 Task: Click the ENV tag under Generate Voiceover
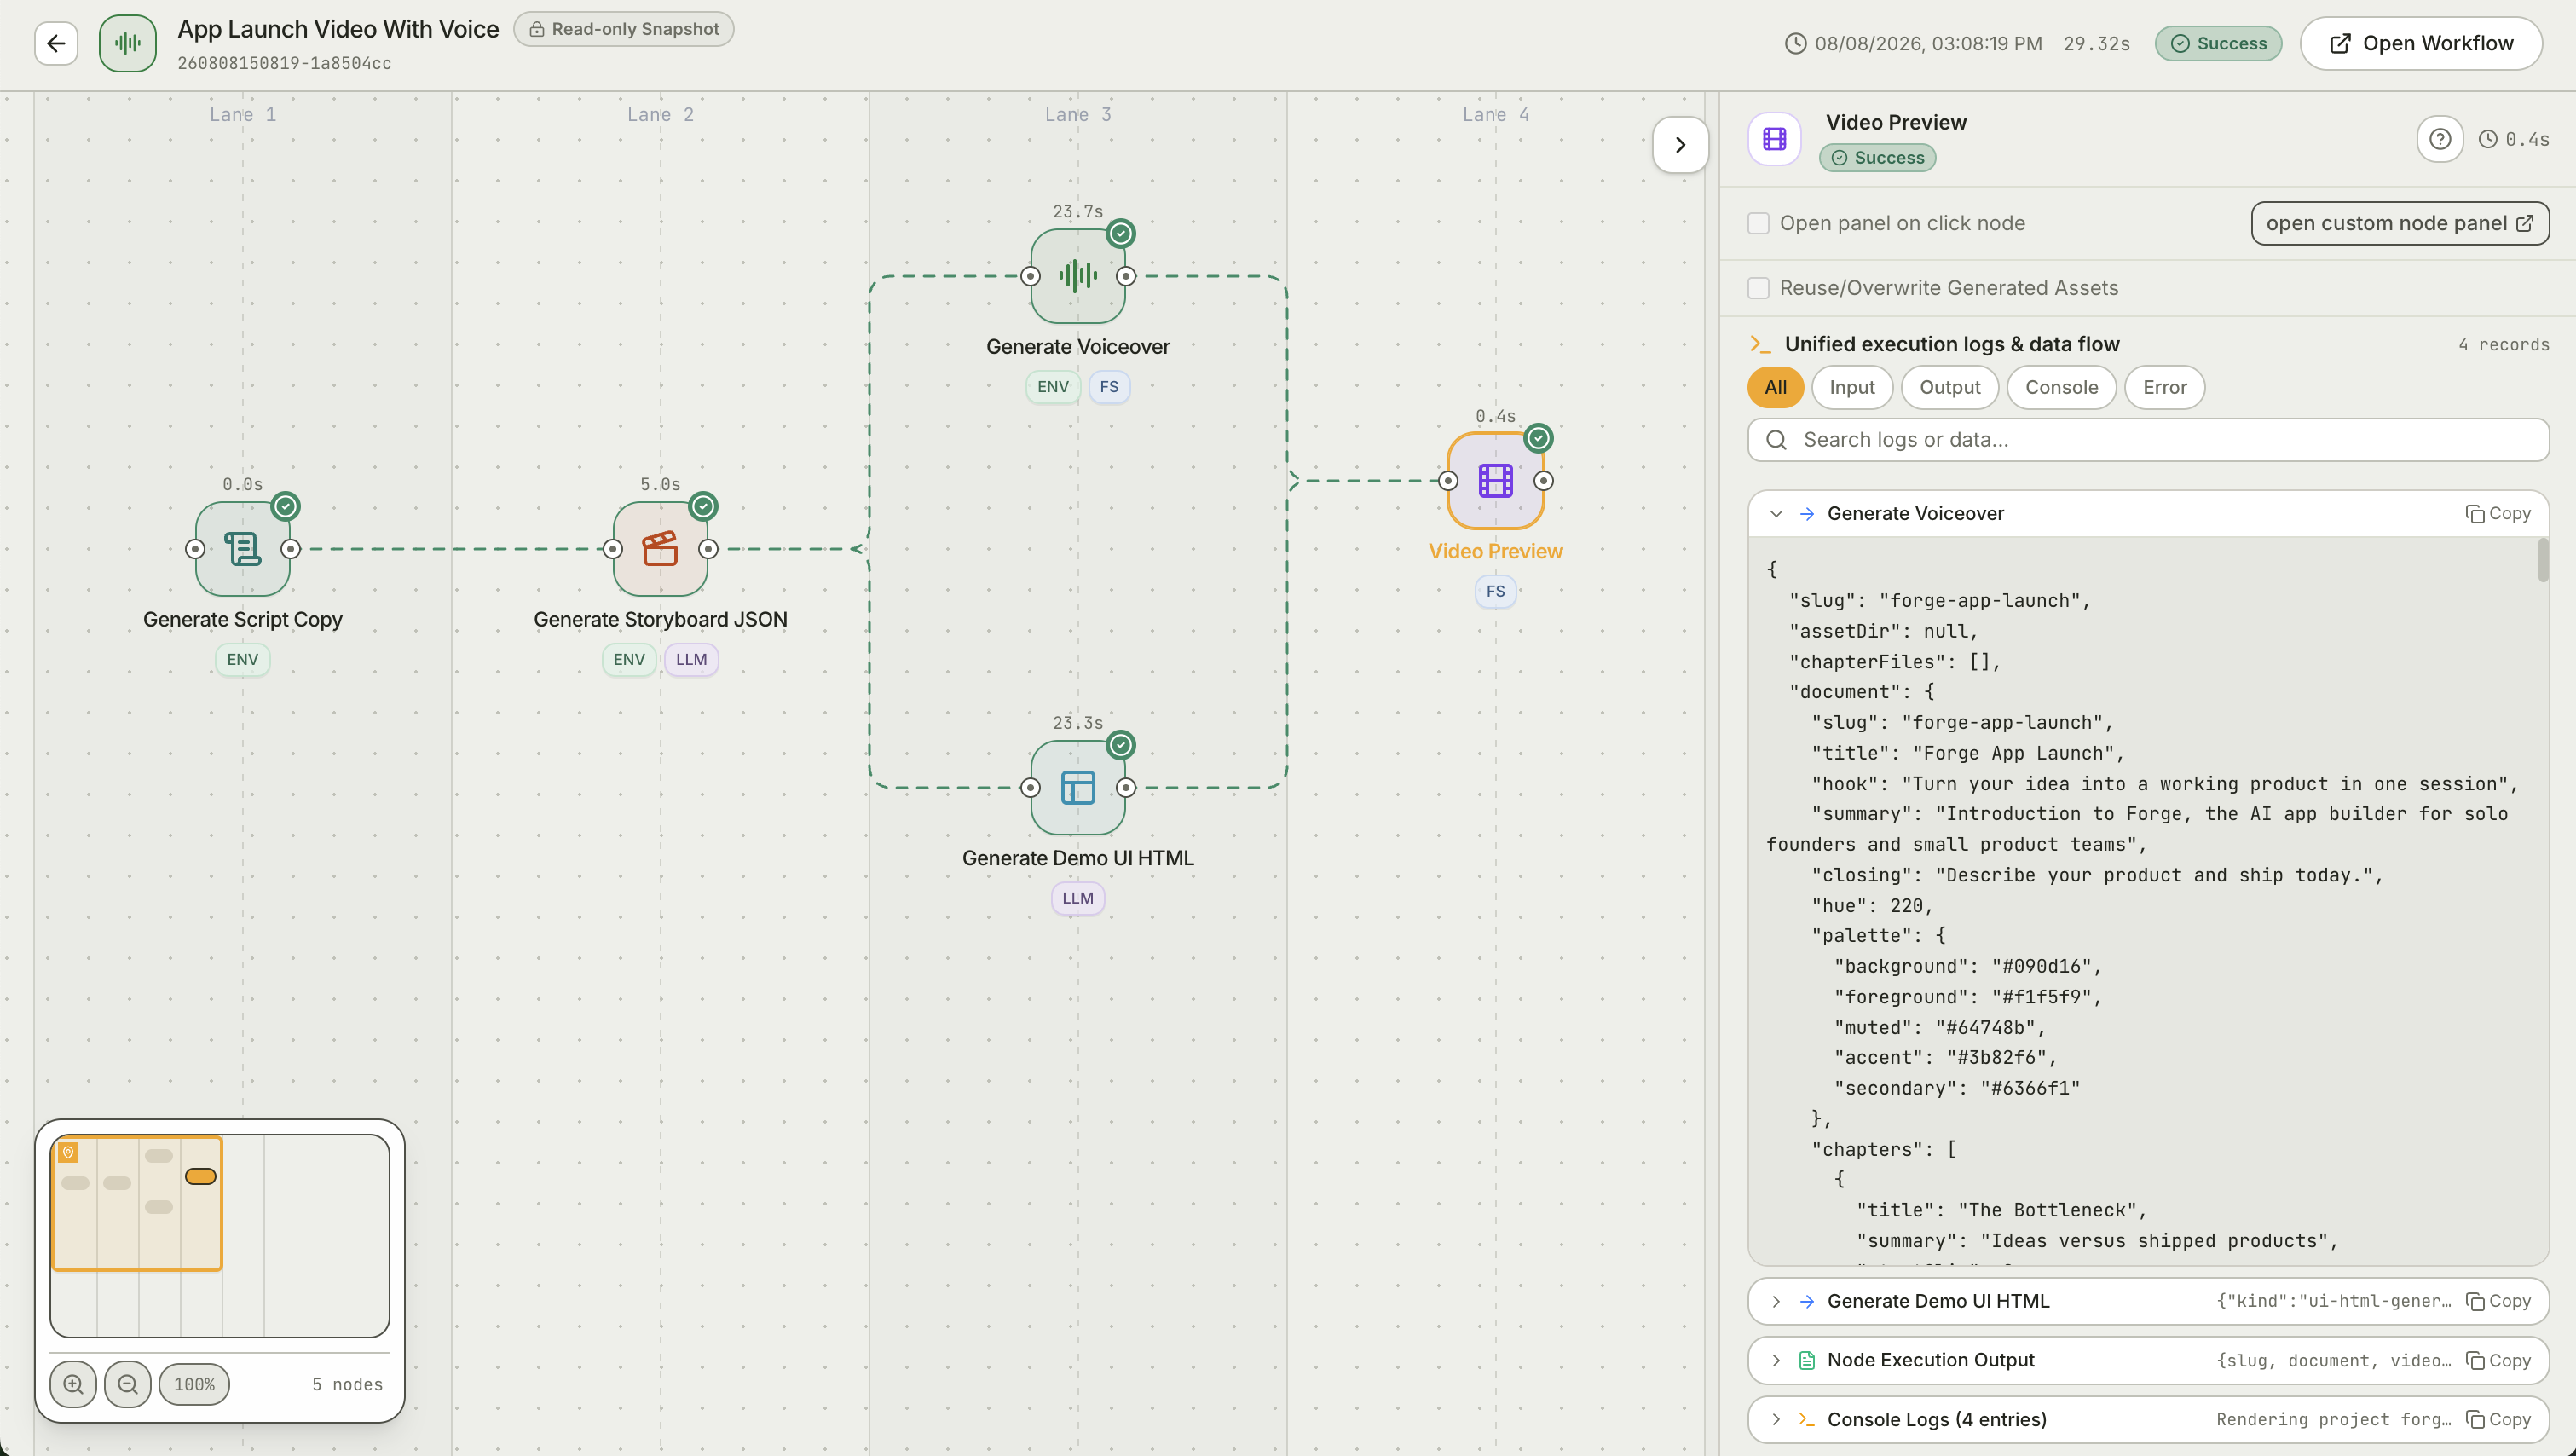tap(1053, 387)
